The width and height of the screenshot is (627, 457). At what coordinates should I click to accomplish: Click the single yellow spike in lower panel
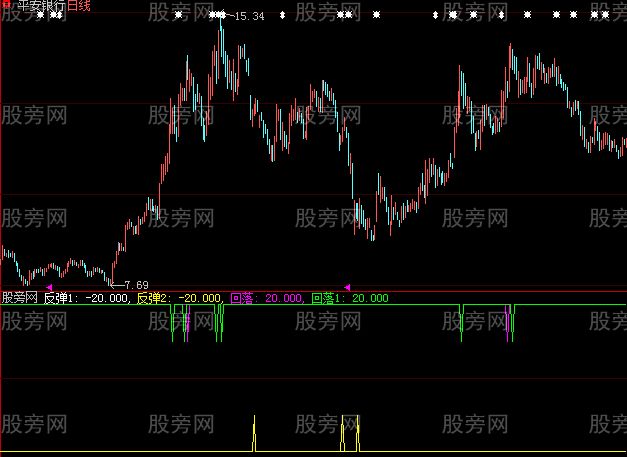click(x=254, y=432)
